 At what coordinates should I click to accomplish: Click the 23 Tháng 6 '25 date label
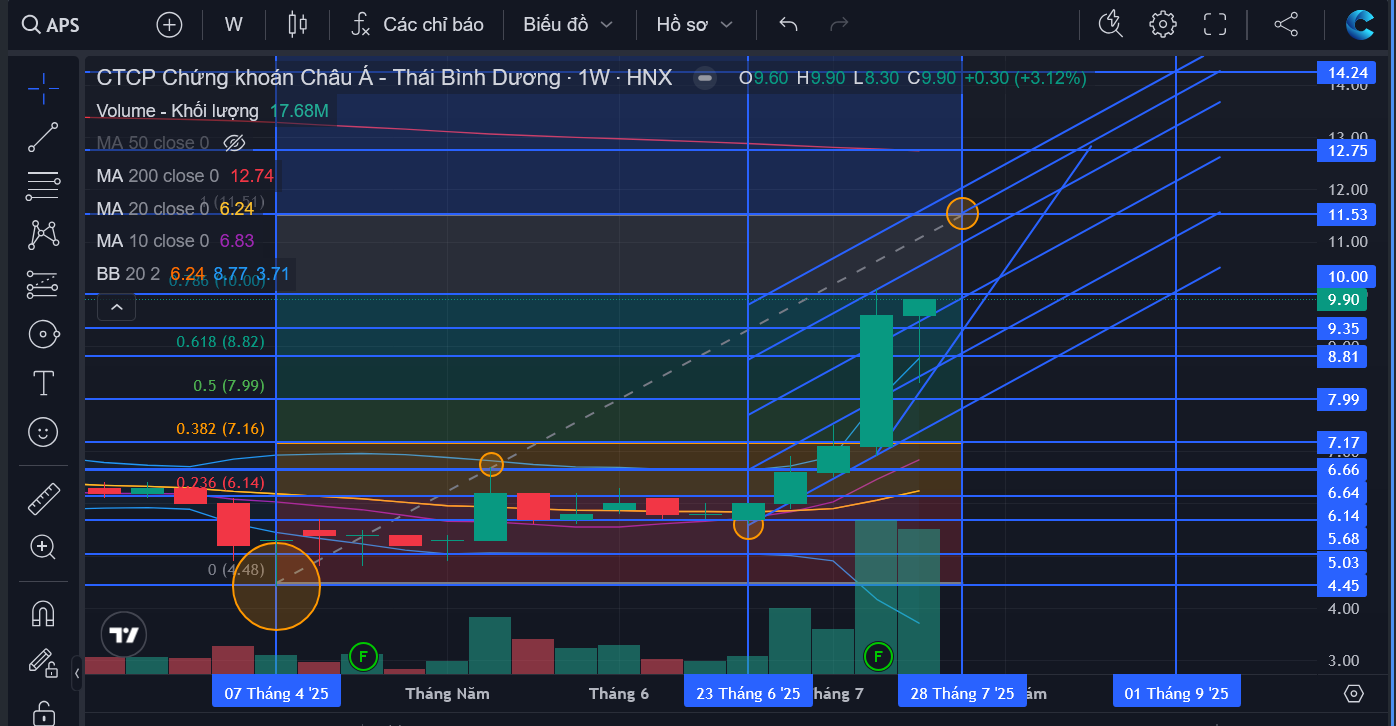(748, 693)
